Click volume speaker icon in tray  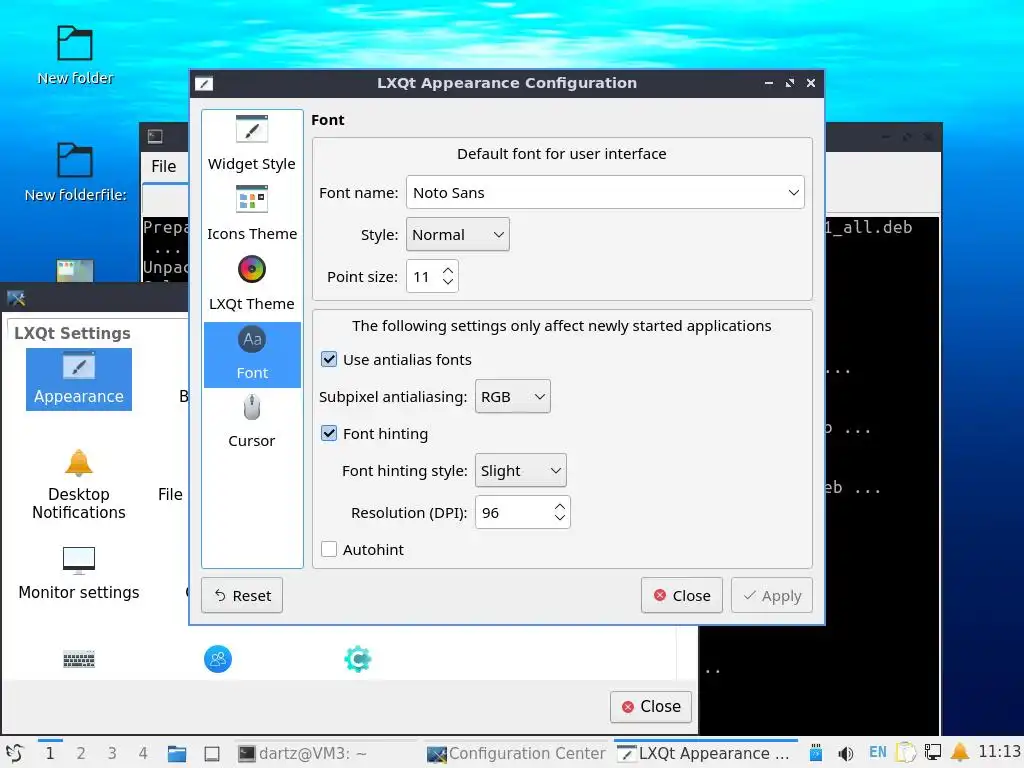[846, 754]
